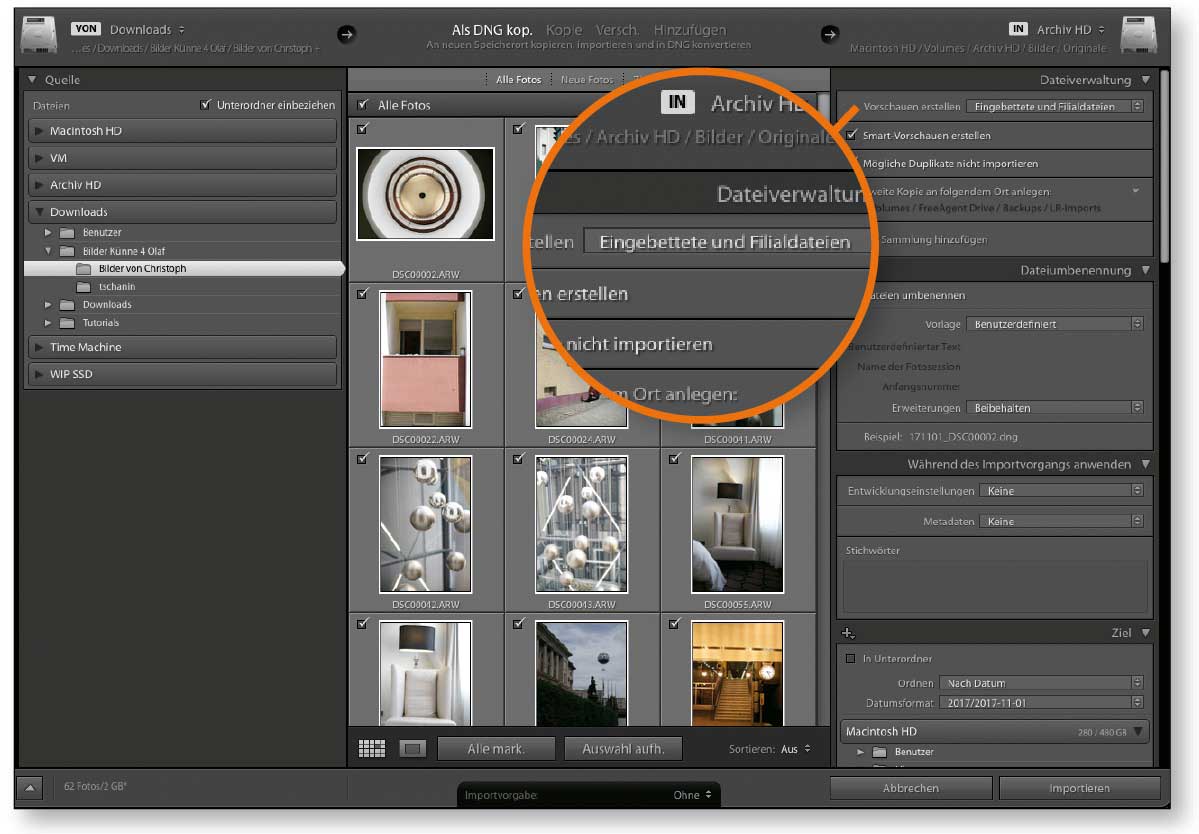Viewport: 1199px width, 834px height.
Task: Switch to grid view icon
Action: pyautogui.click(x=372, y=748)
